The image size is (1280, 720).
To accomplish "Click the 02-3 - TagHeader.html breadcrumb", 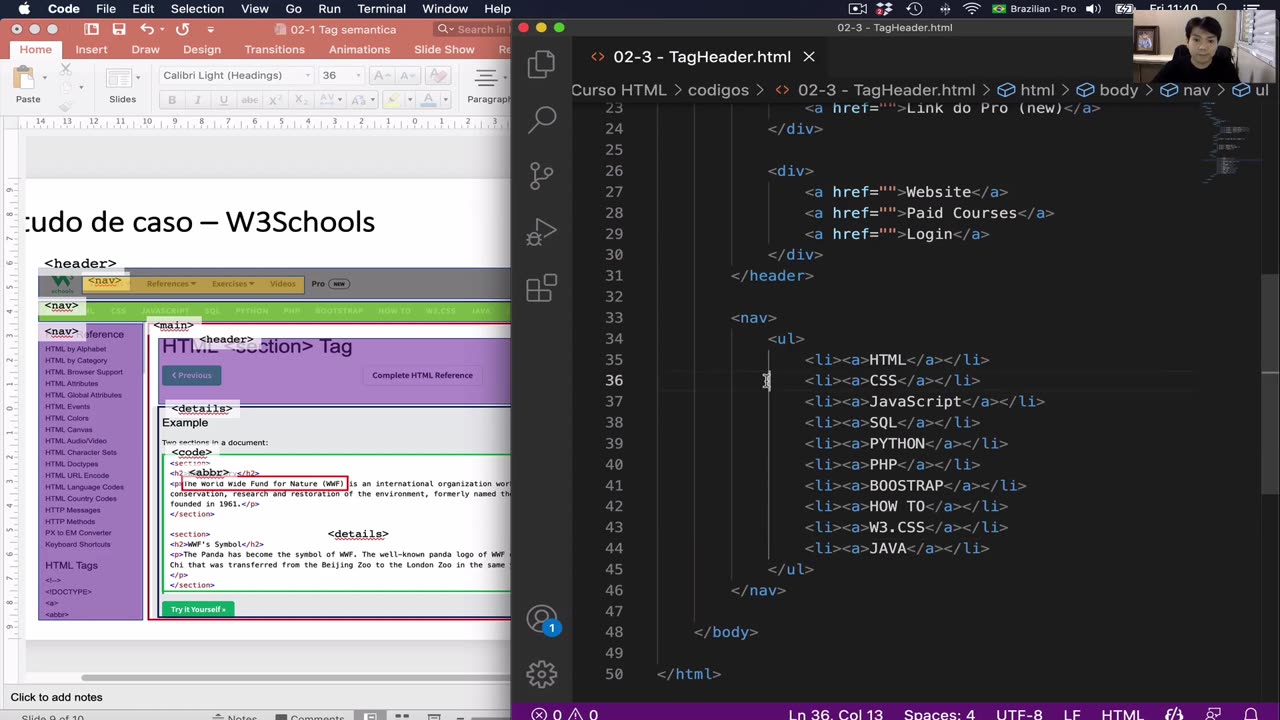I will pos(875,90).
